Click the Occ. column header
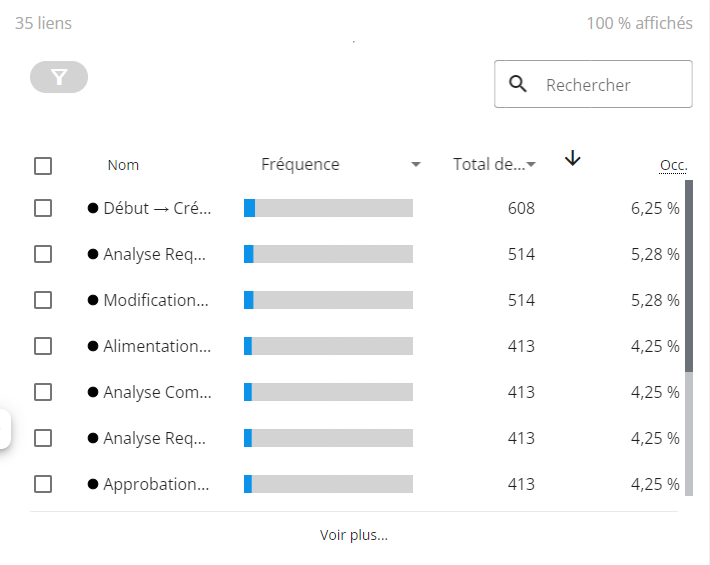 coord(673,165)
